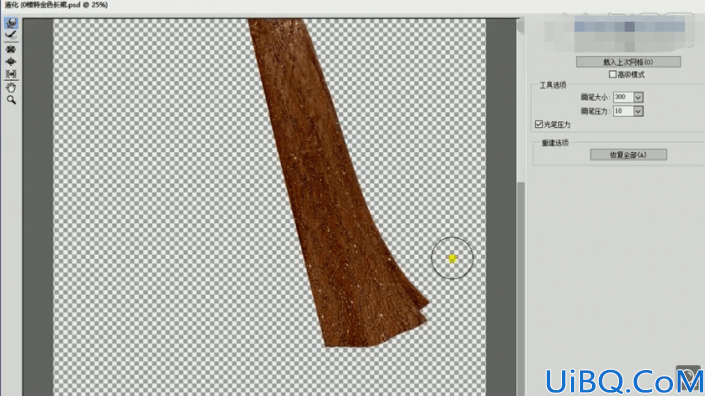Click the 恢复全部(A) button
705x396 pixels.
click(628, 155)
